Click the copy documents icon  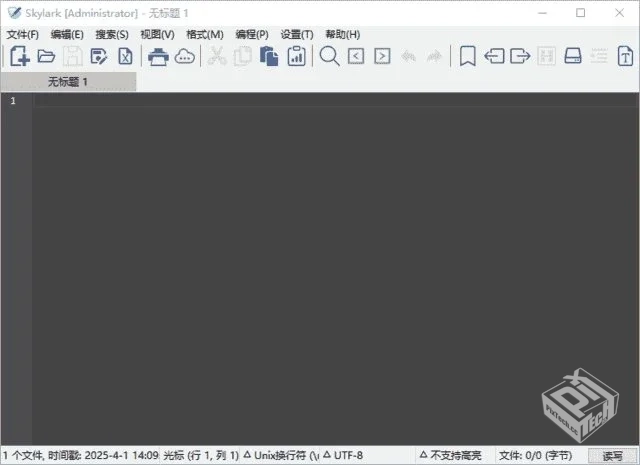pos(242,56)
